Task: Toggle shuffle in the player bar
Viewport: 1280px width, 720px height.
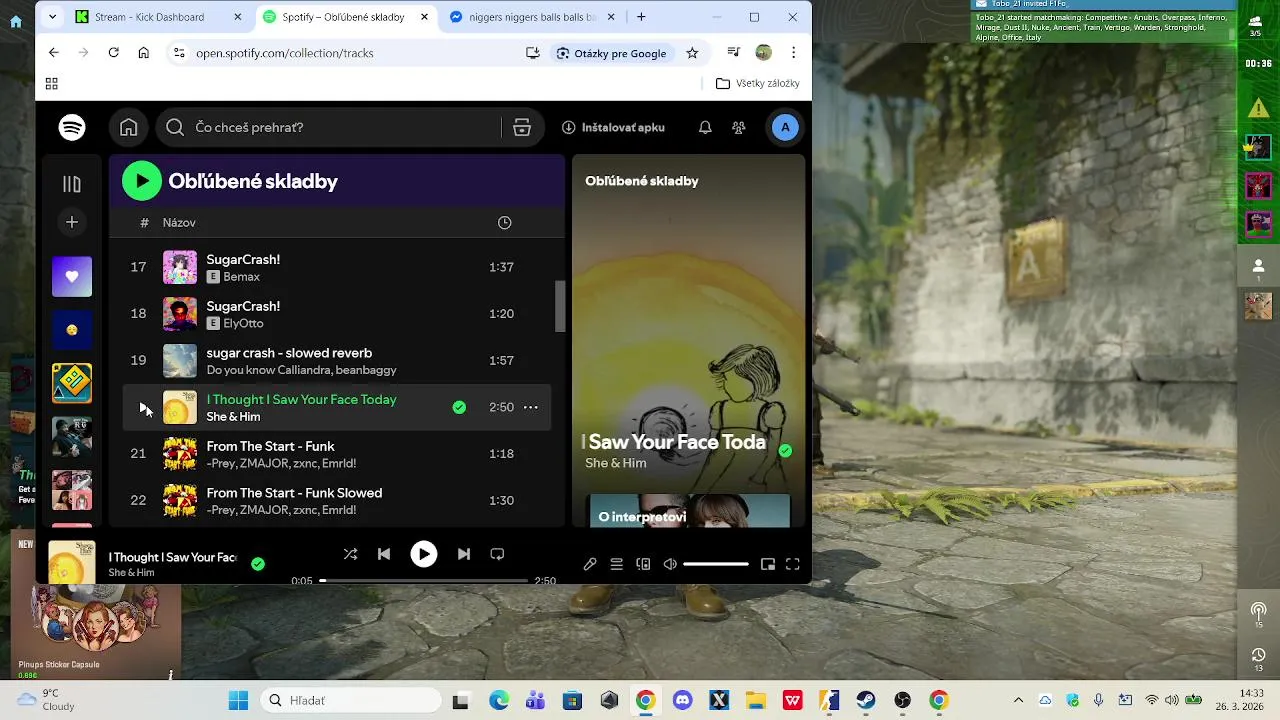Action: coord(350,554)
